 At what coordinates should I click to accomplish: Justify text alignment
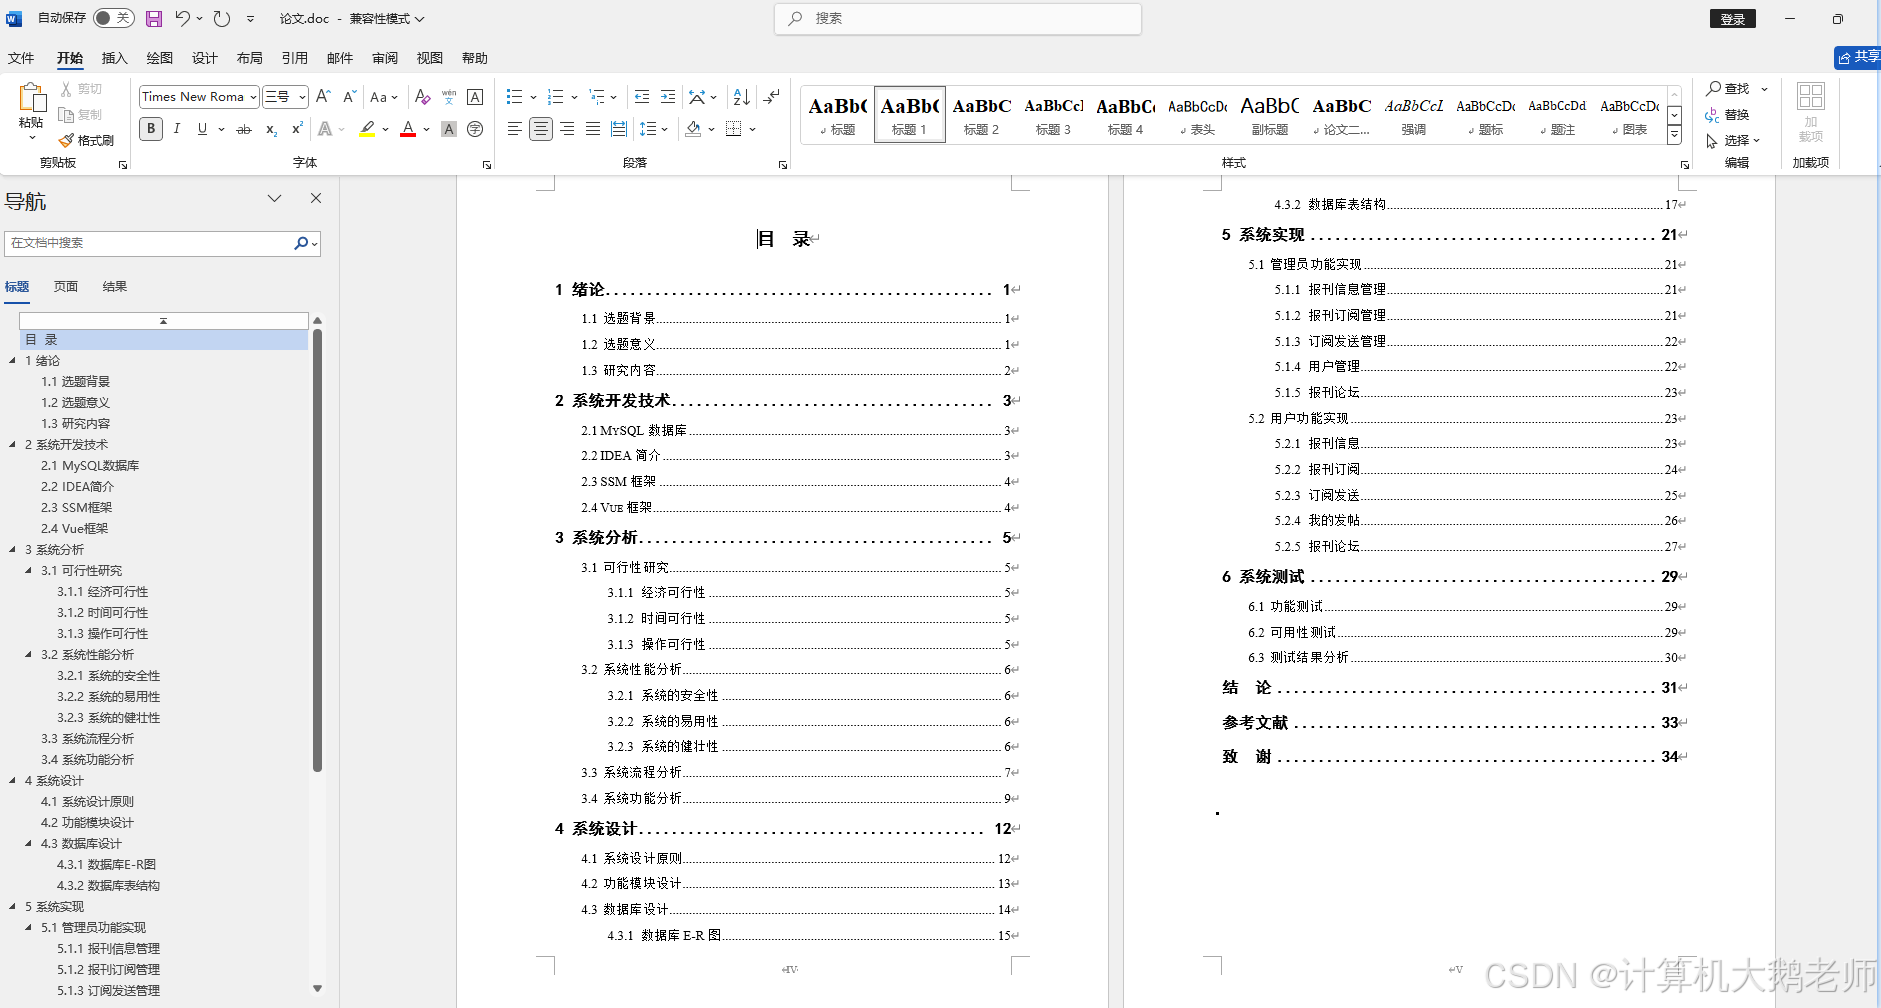[593, 129]
